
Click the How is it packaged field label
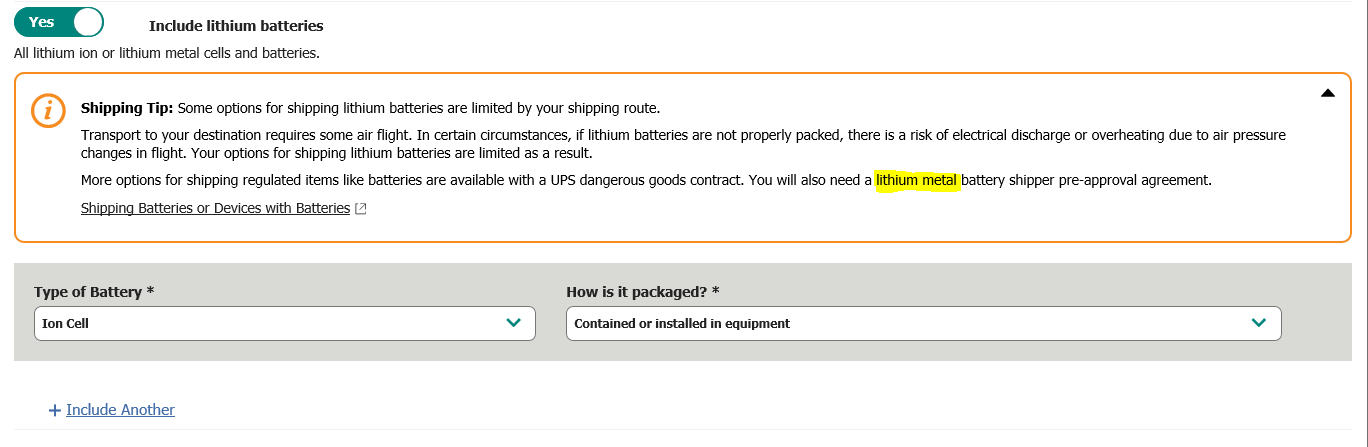(x=642, y=292)
